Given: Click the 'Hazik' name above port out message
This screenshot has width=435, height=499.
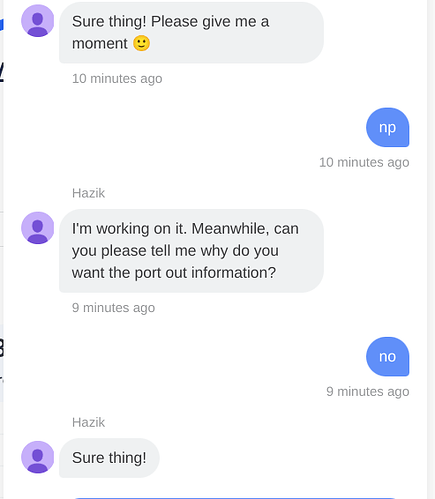Looking at the screenshot, I should 88,193.
